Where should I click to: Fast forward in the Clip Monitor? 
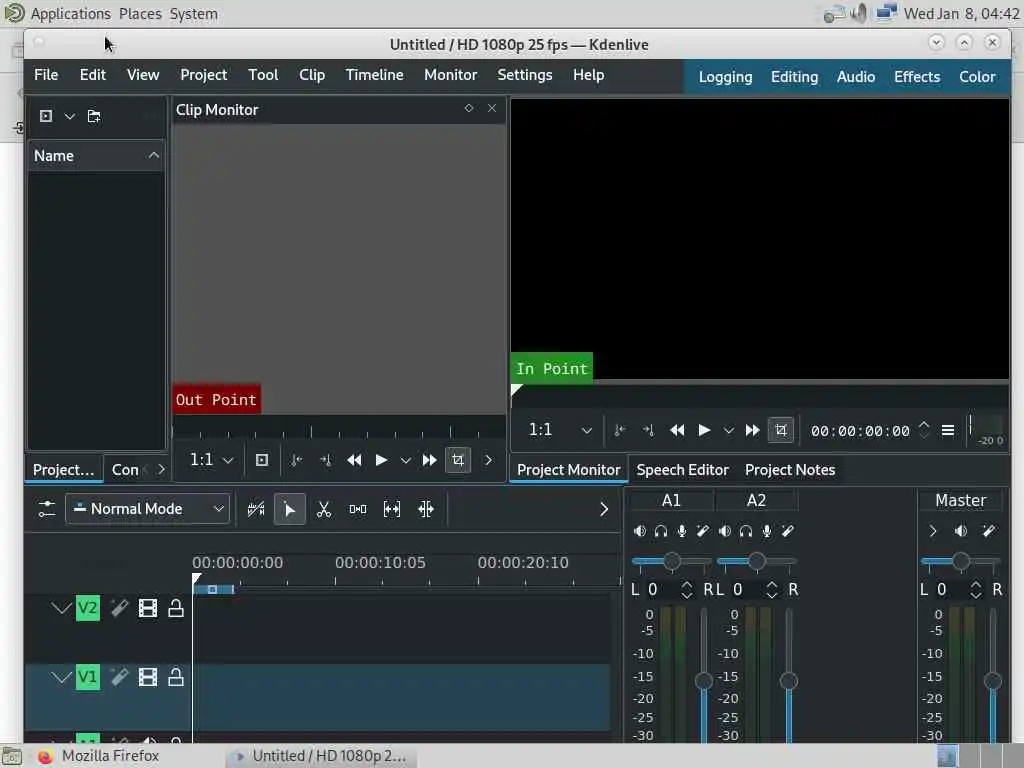tap(429, 460)
